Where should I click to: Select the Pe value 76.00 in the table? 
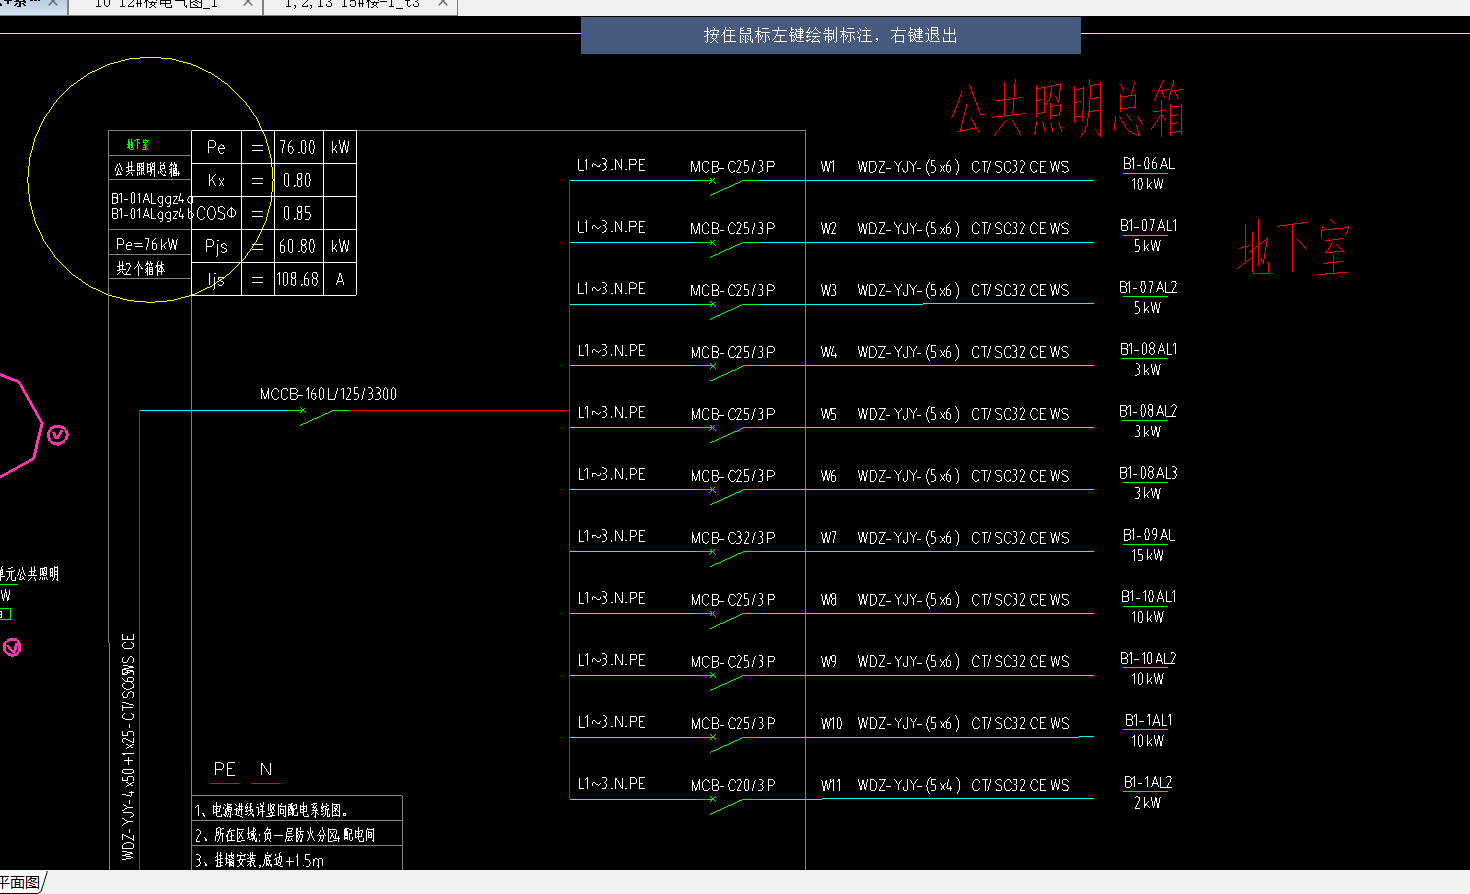297,147
